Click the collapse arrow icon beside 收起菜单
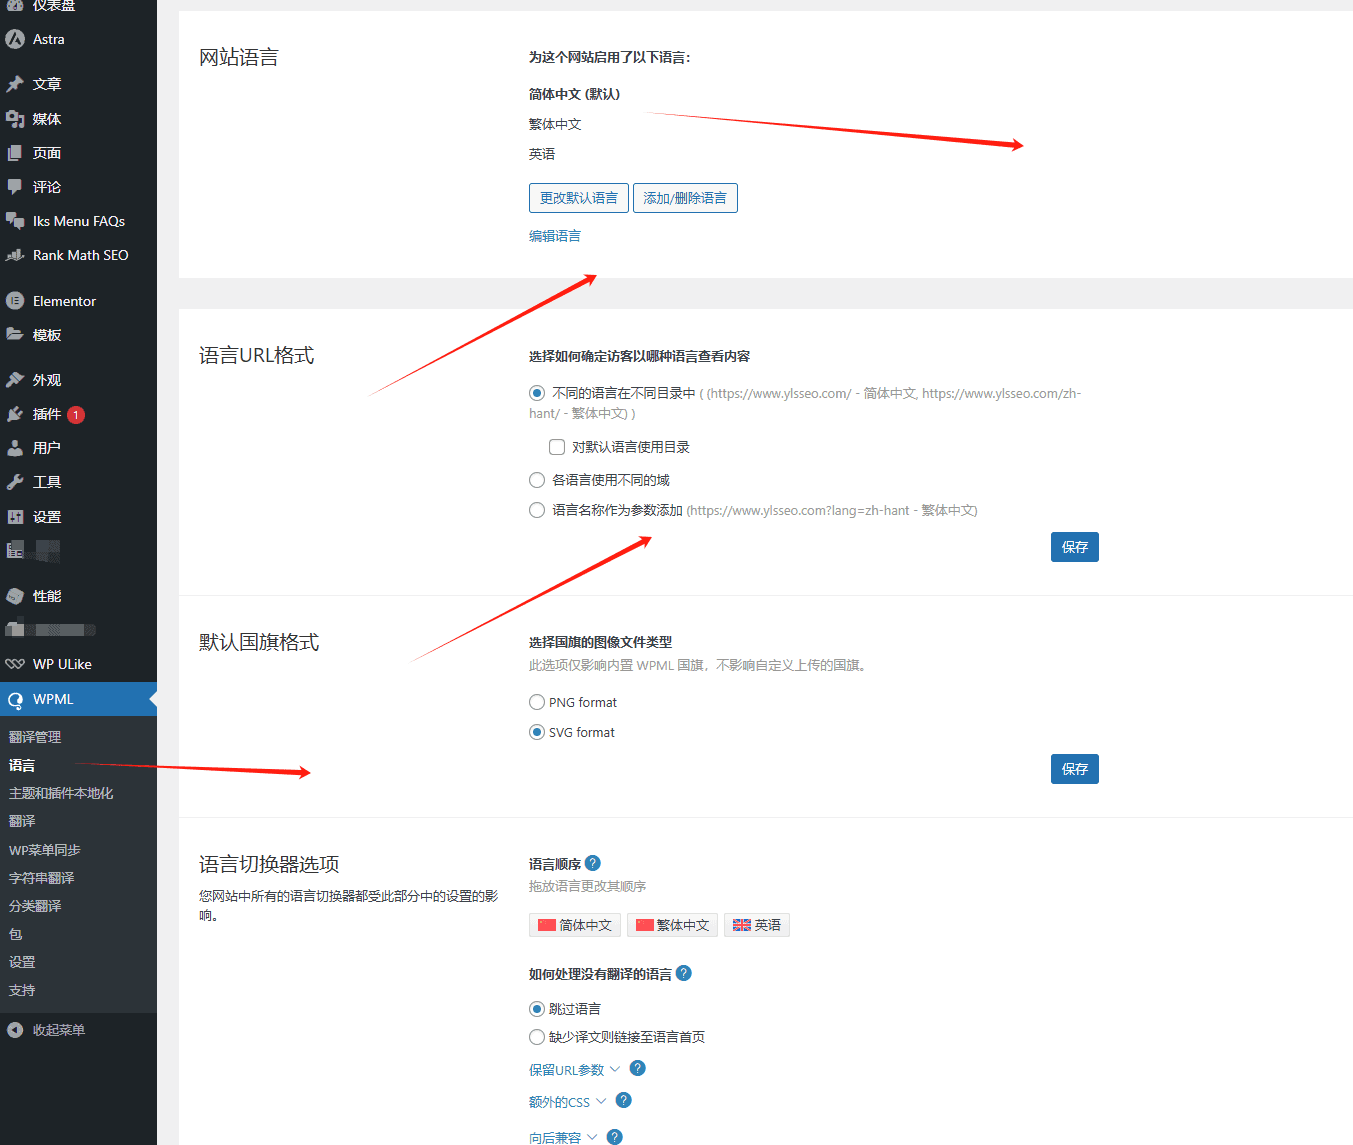 [x=15, y=1030]
